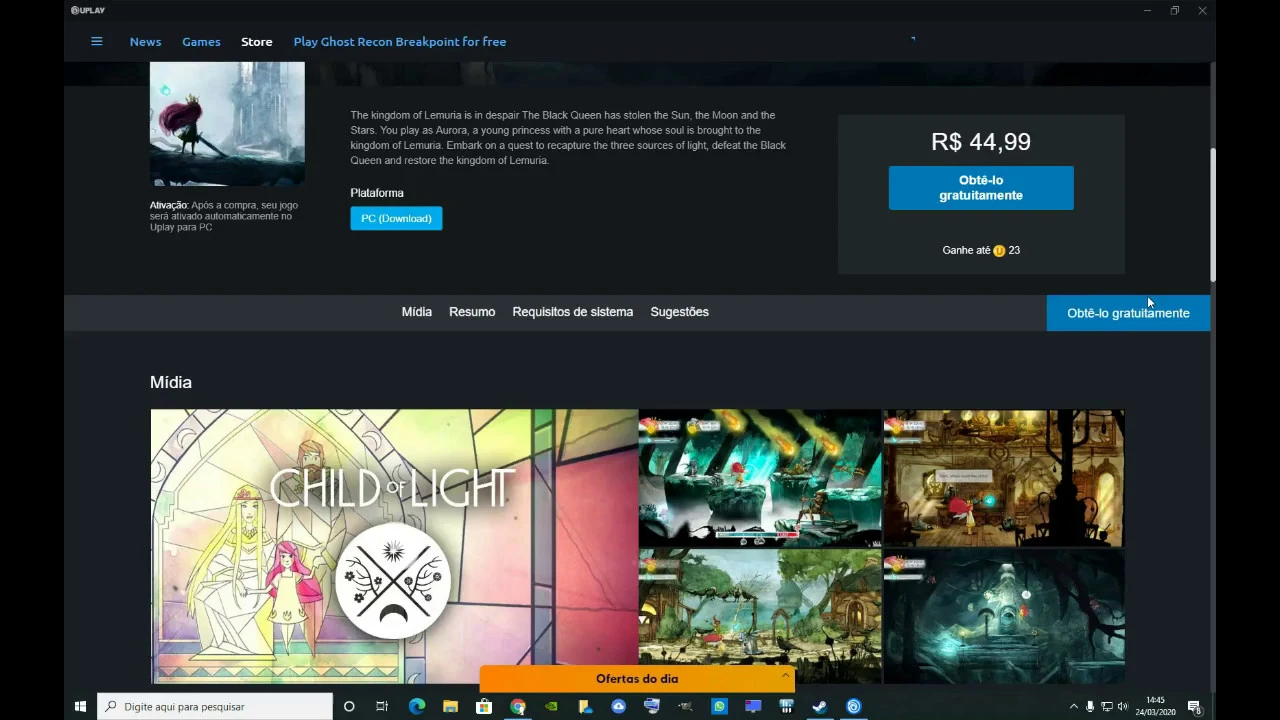The image size is (1280, 720).
Task: Open Cortana from the taskbar
Action: 349,706
